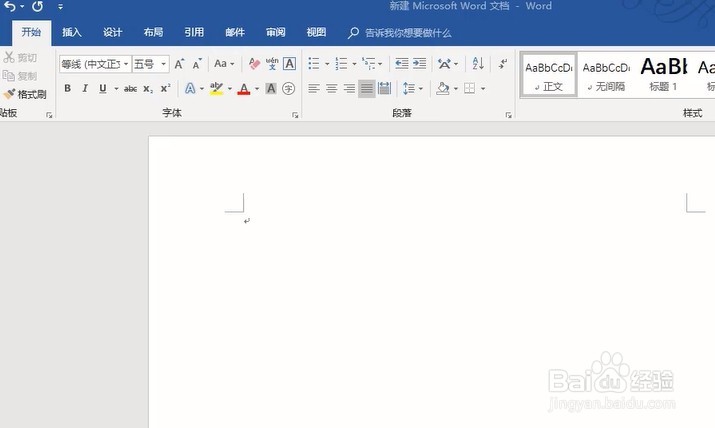
Task: Toggle Bold formatting
Action: (67, 89)
